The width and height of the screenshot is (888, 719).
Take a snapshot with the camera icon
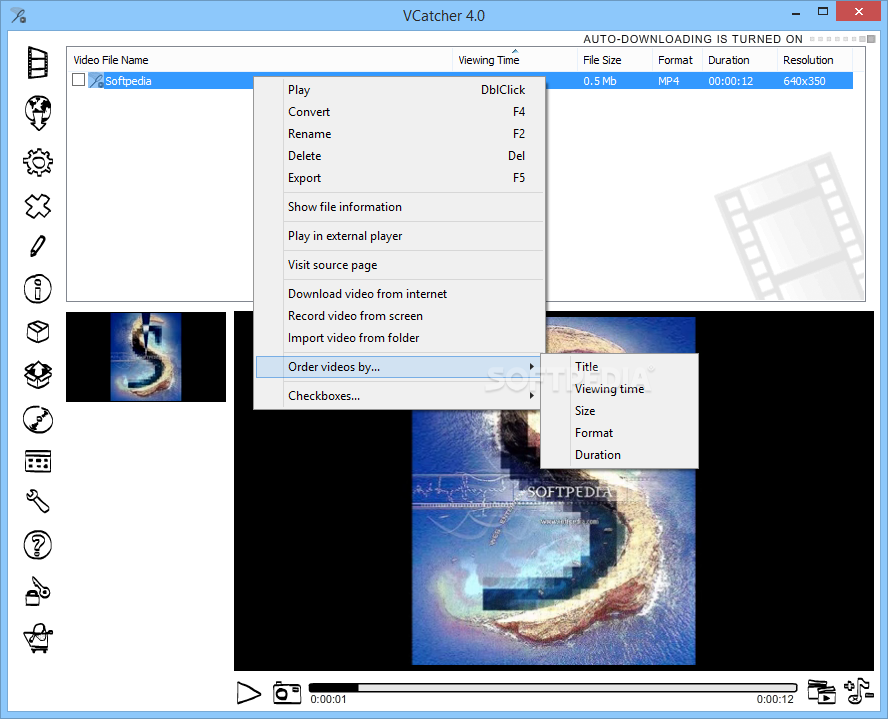coord(287,692)
